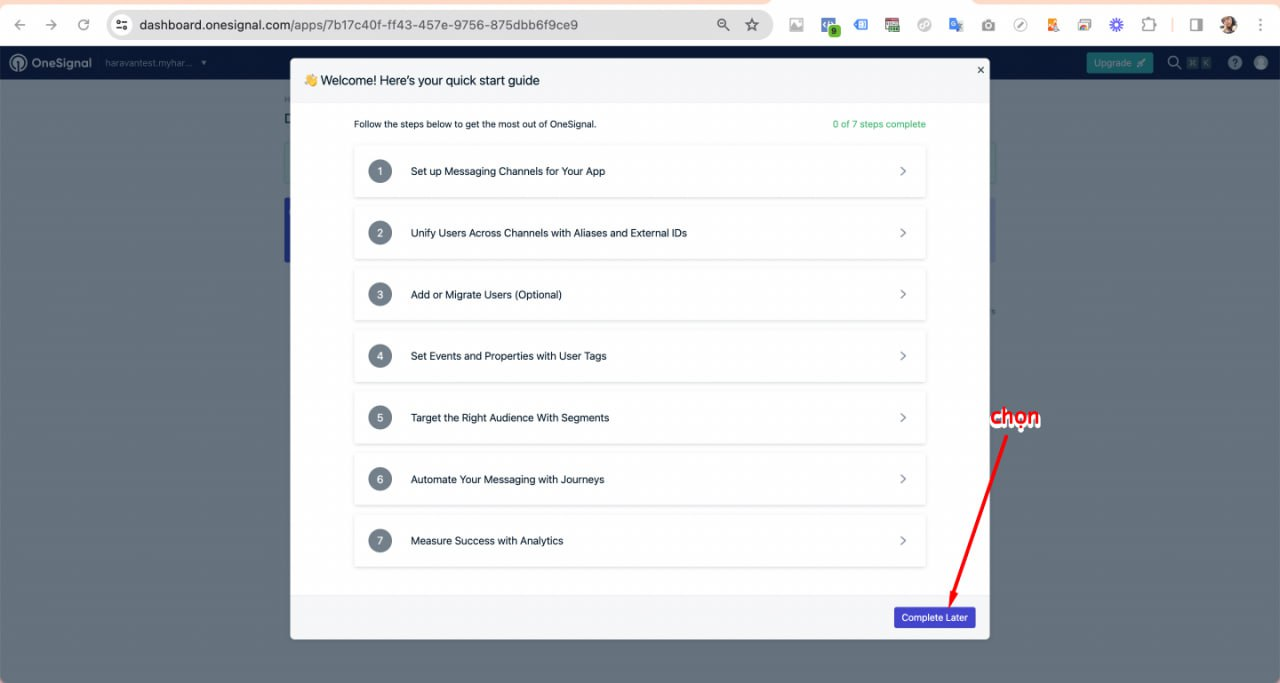Click the zoom magnifier icon in the address bar
The width and height of the screenshot is (1280, 683).
click(x=723, y=25)
